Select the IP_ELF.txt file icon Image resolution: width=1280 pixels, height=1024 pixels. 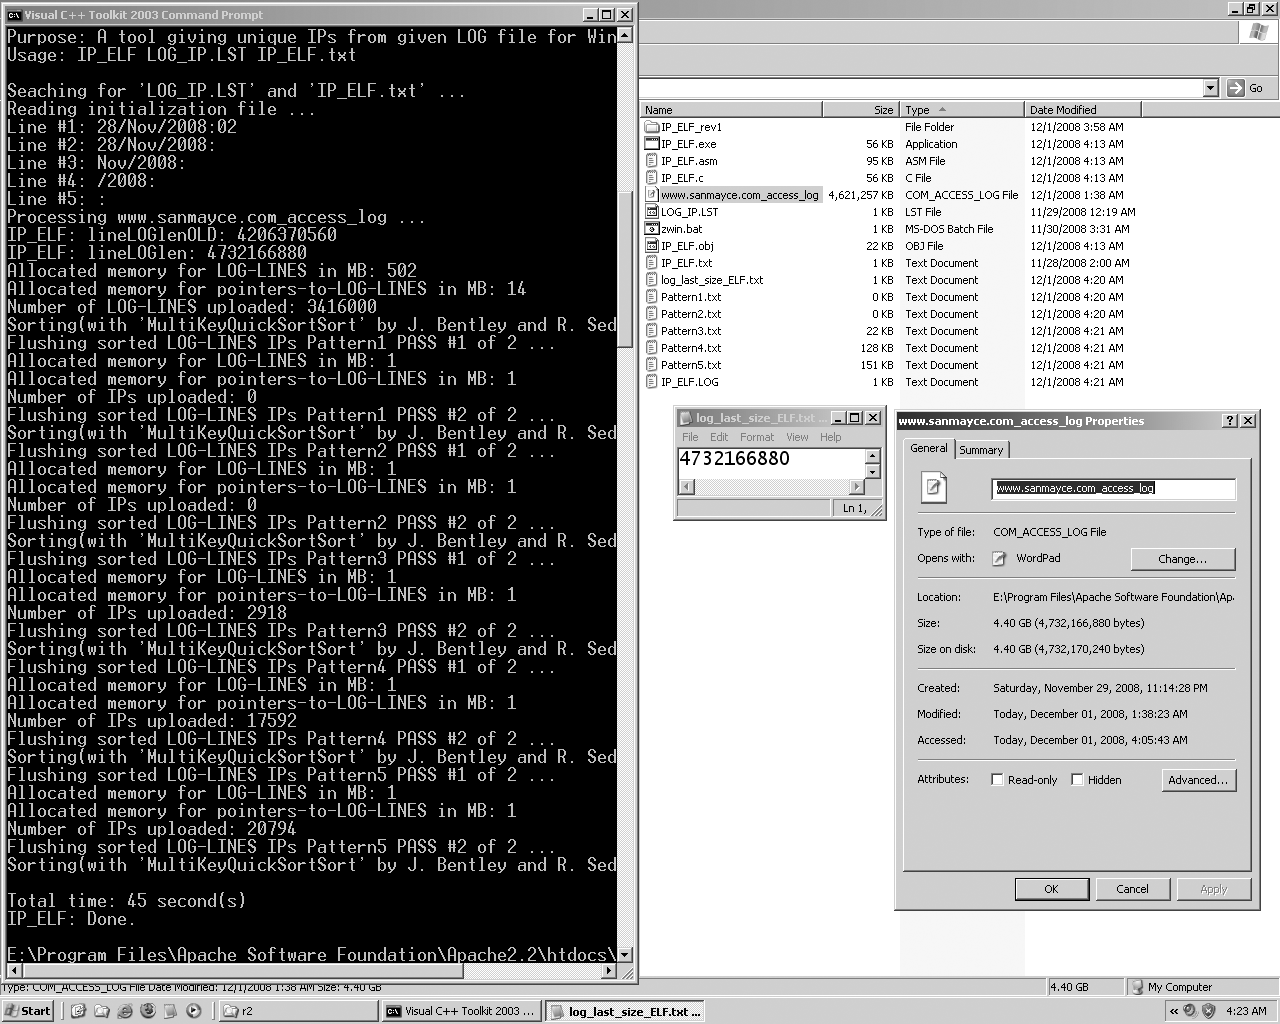coord(652,263)
